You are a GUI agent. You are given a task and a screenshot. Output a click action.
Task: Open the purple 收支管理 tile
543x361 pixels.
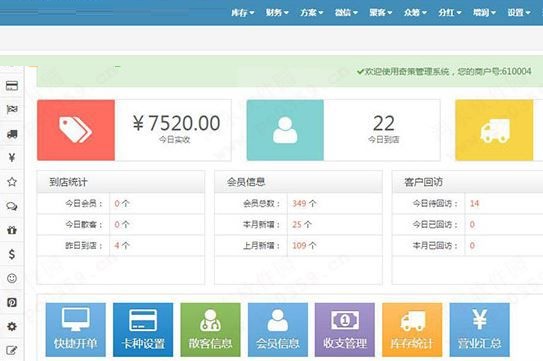point(345,329)
